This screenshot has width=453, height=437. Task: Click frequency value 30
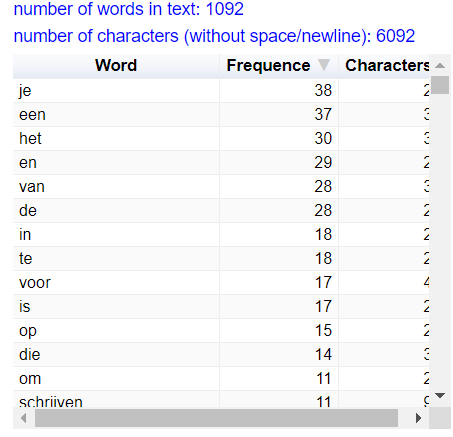point(323,139)
